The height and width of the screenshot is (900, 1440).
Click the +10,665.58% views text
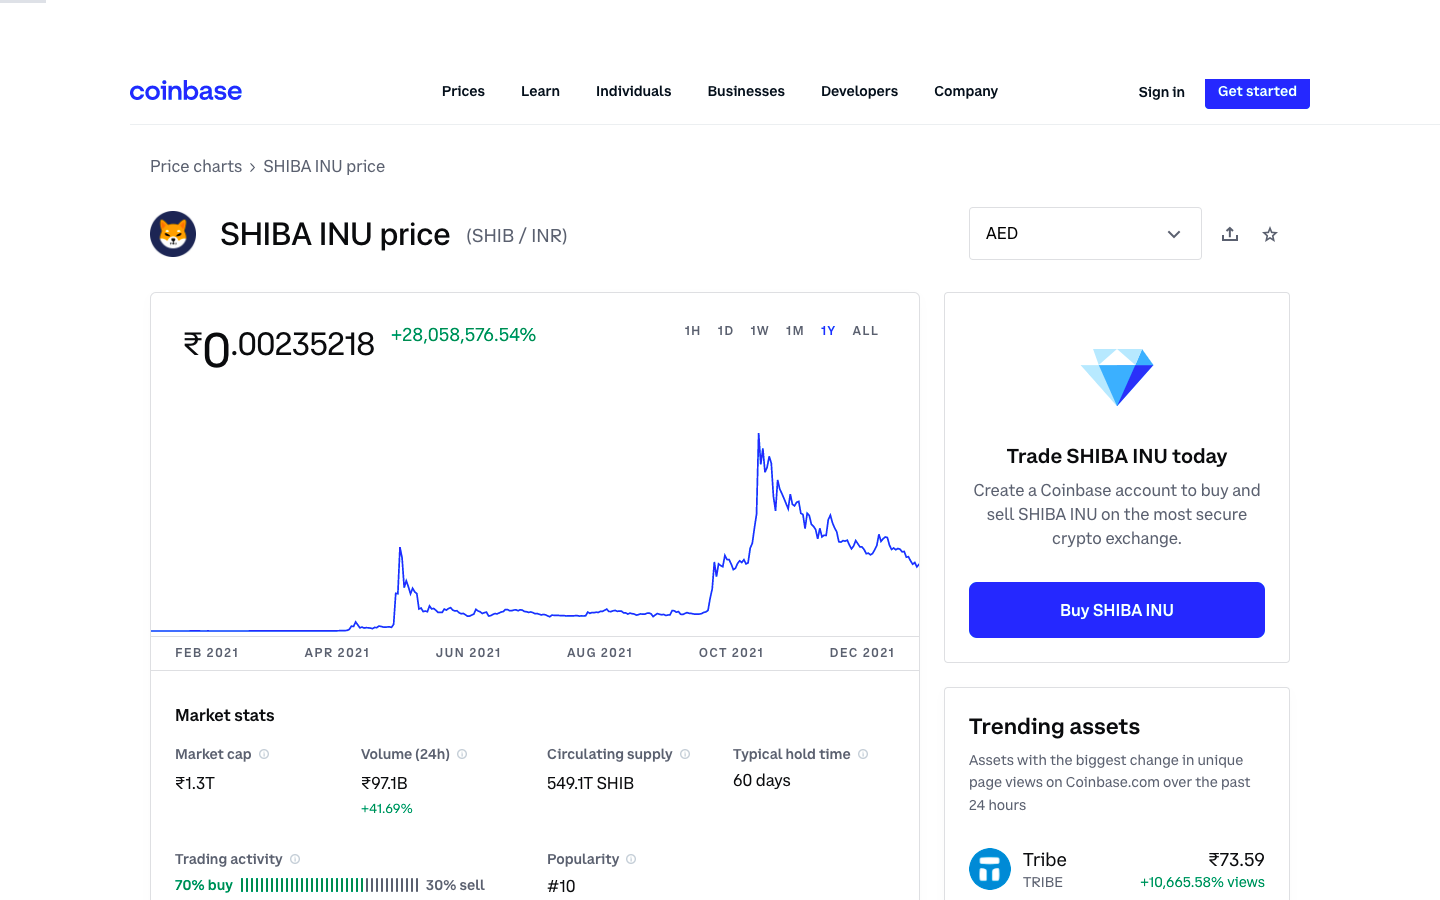[x=1202, y=882]
